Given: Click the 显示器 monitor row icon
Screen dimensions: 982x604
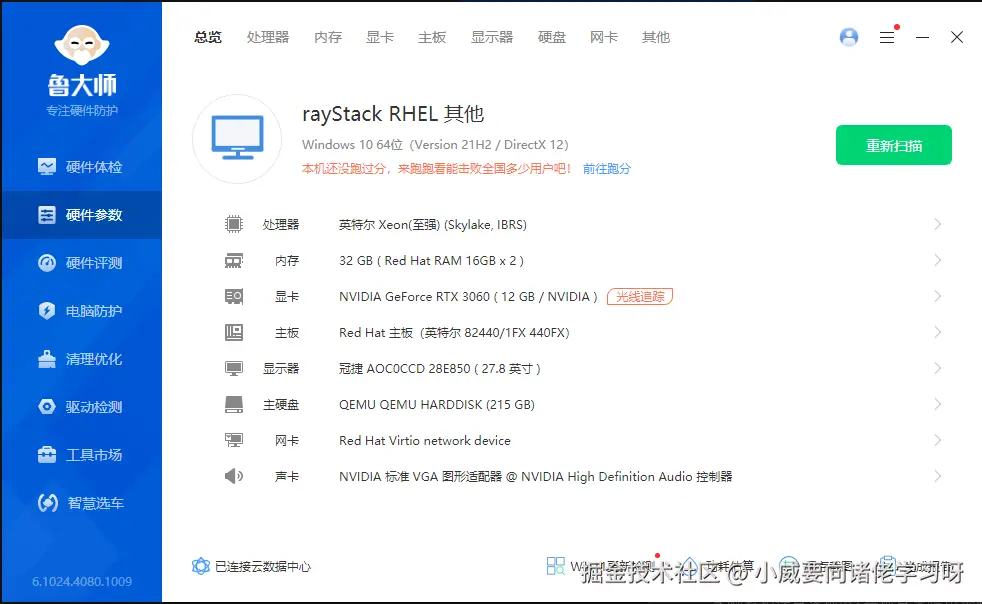Looking at the screenshot, I should [234, 368].
